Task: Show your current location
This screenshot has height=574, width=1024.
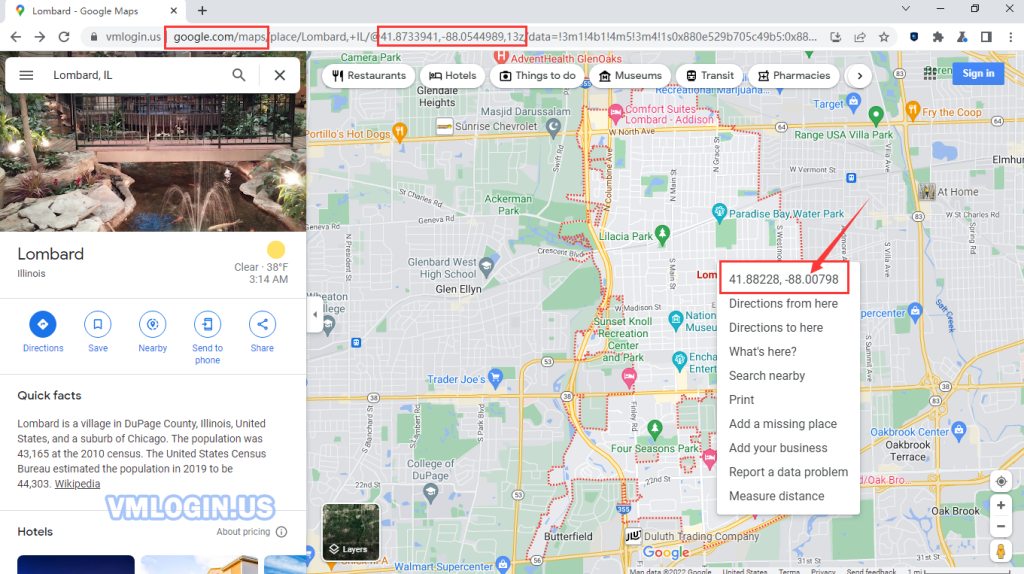Action: (x=1000, y=482)
